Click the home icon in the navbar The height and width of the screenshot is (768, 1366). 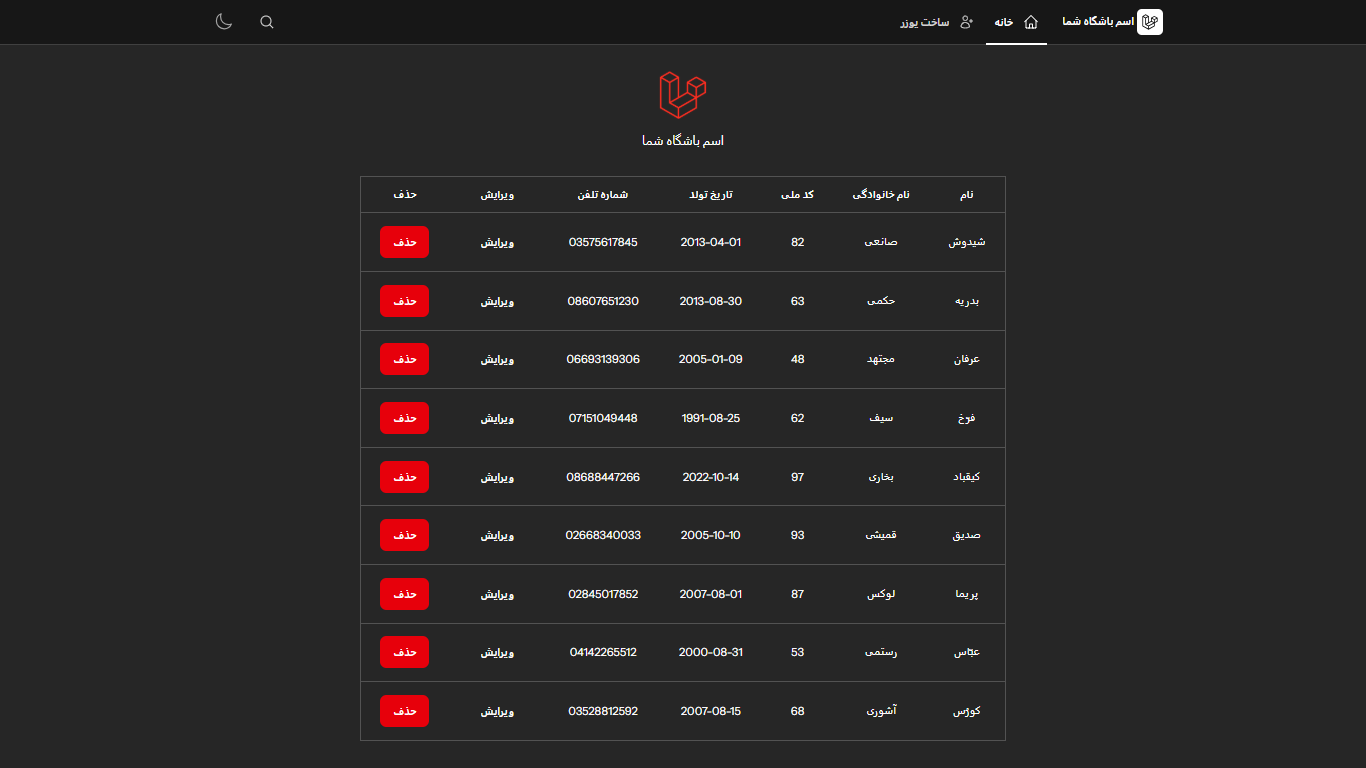[1031, 22]
